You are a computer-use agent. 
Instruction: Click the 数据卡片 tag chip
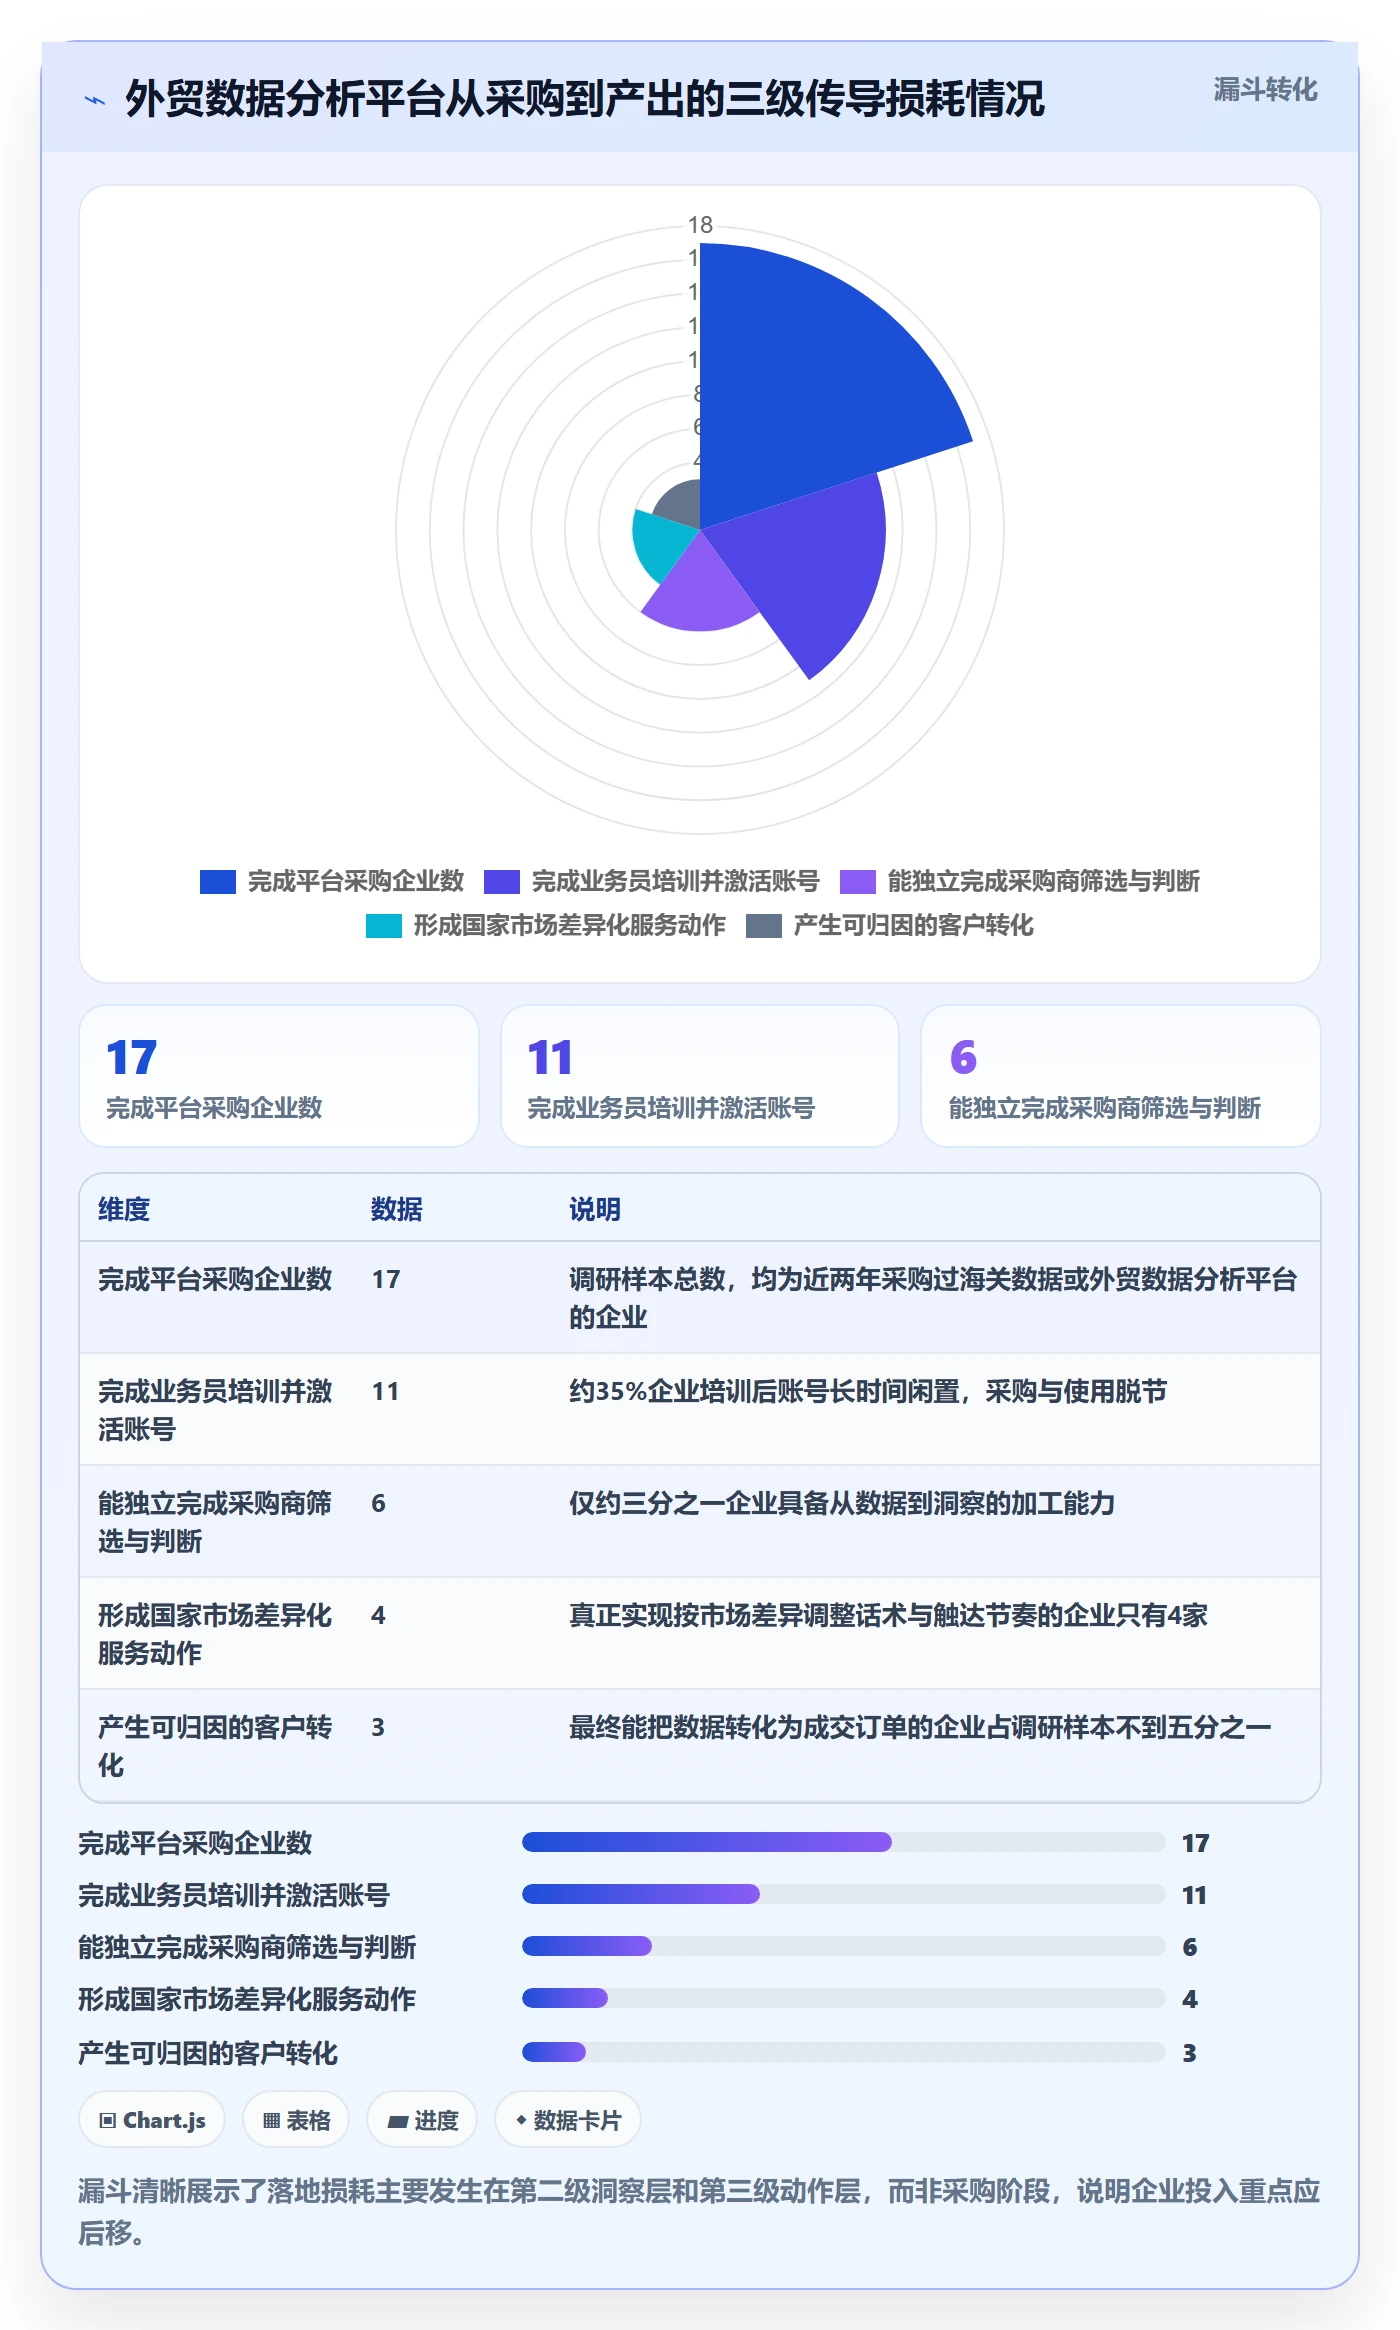(568, 2120)
